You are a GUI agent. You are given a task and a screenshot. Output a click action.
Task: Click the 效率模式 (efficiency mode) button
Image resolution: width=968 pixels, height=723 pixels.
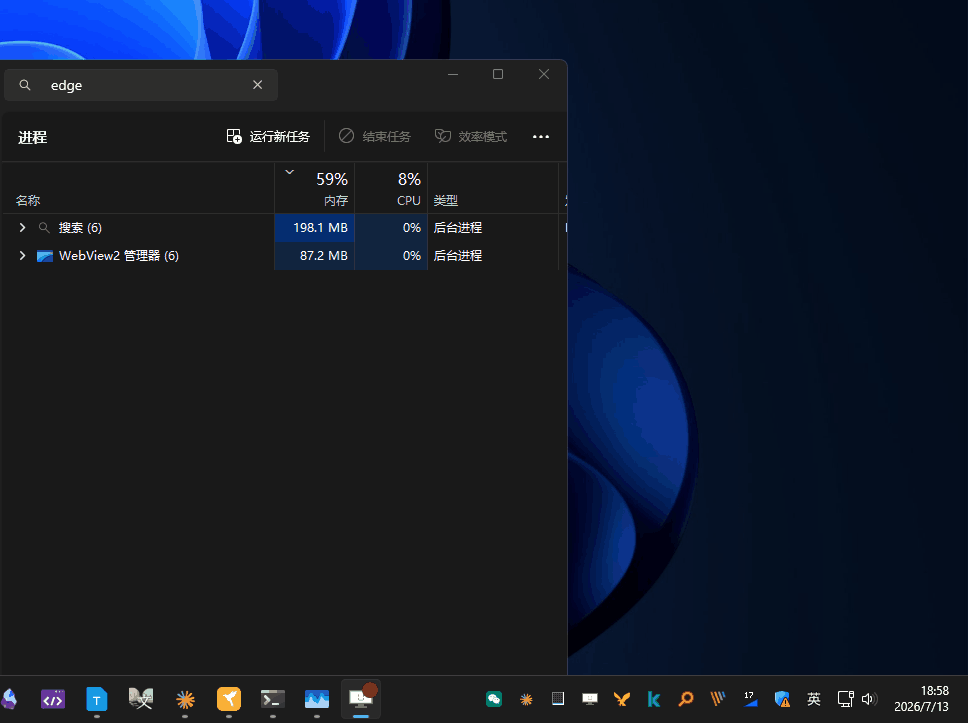pos(471,136)
